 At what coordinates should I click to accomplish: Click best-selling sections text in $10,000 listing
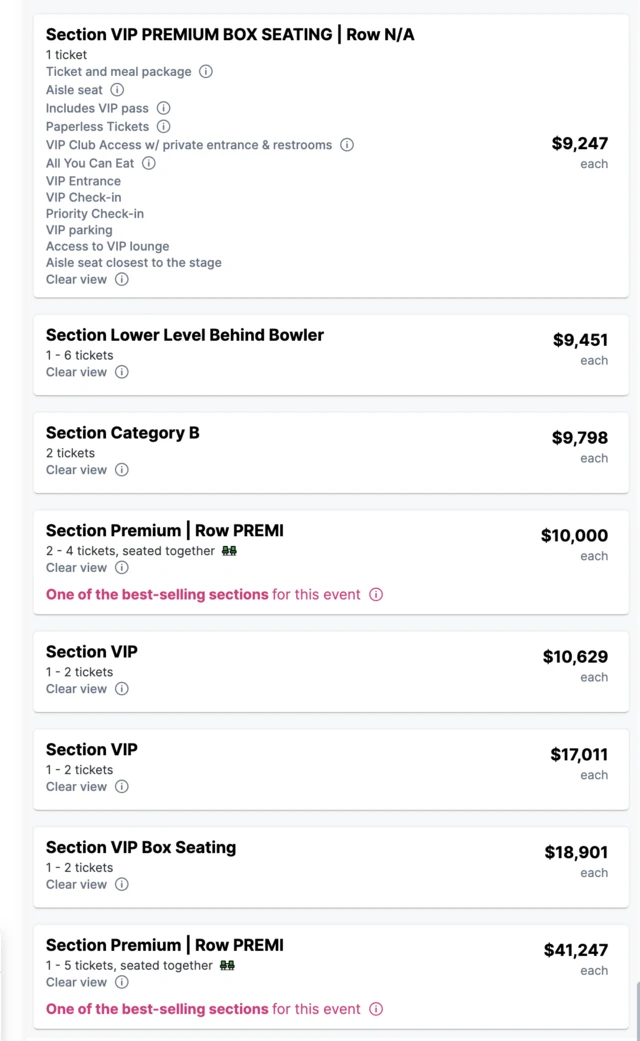[x=157, y=594]
